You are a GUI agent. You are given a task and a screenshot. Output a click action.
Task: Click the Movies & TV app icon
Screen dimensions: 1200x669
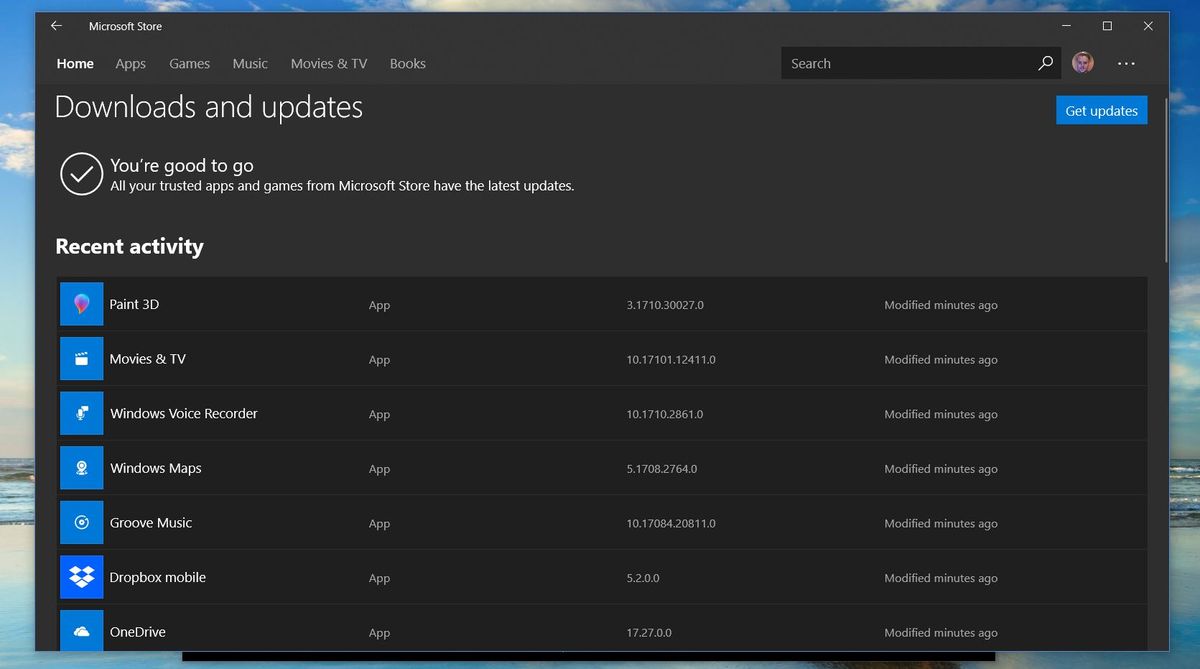(x=81, y=358)
